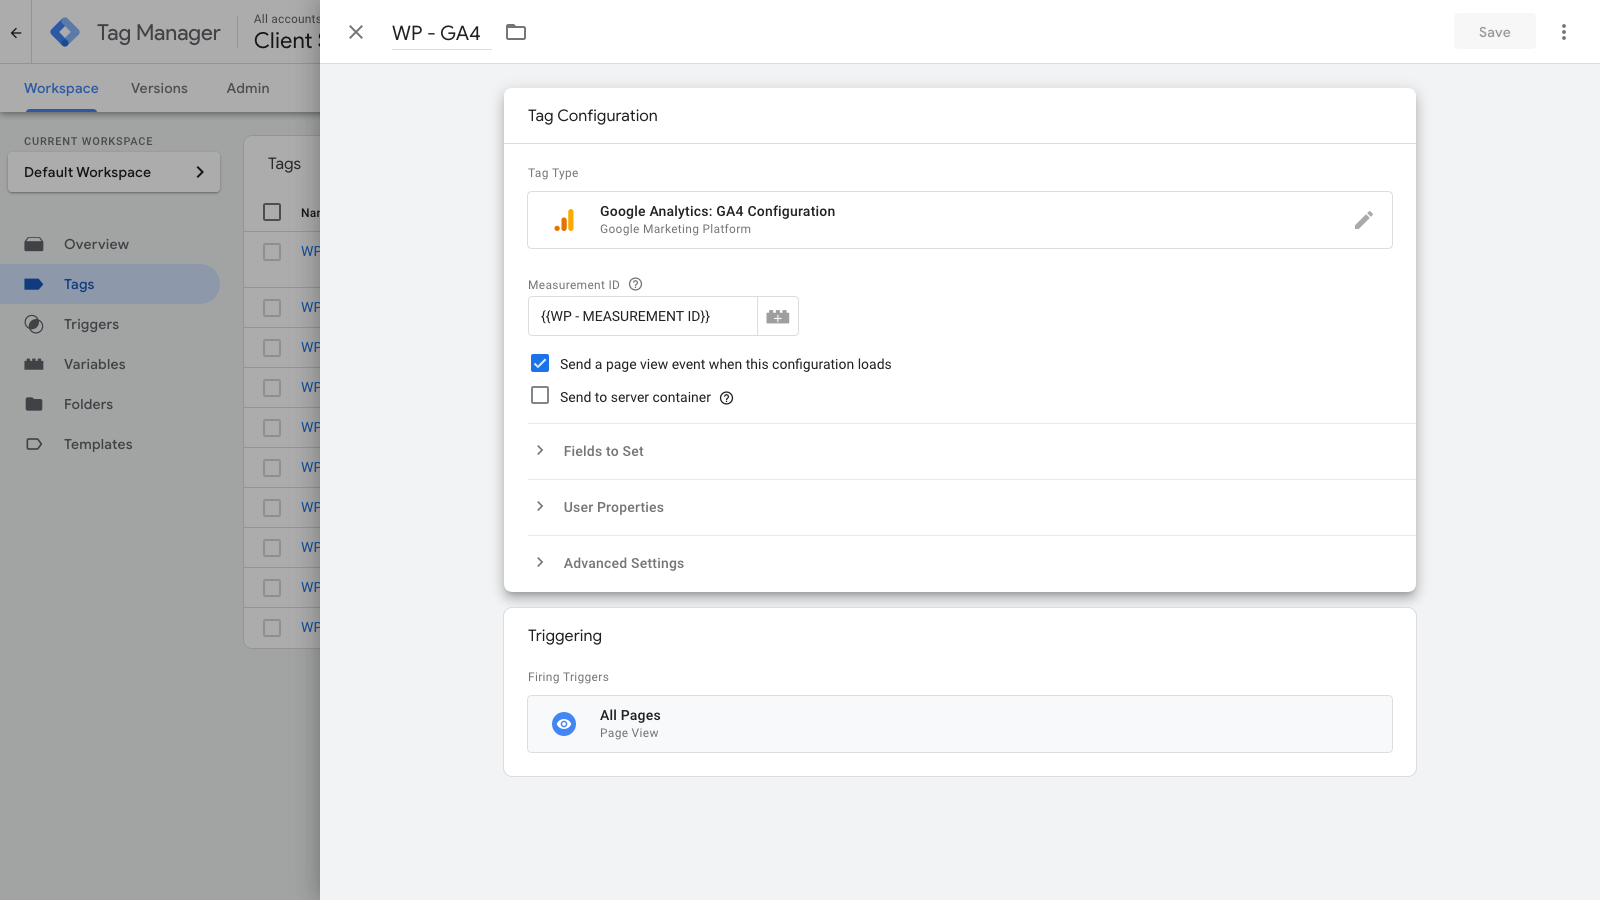Screen dimensions: 1600x900
Task: Click the Client account name in header
Action: (286, 41)
